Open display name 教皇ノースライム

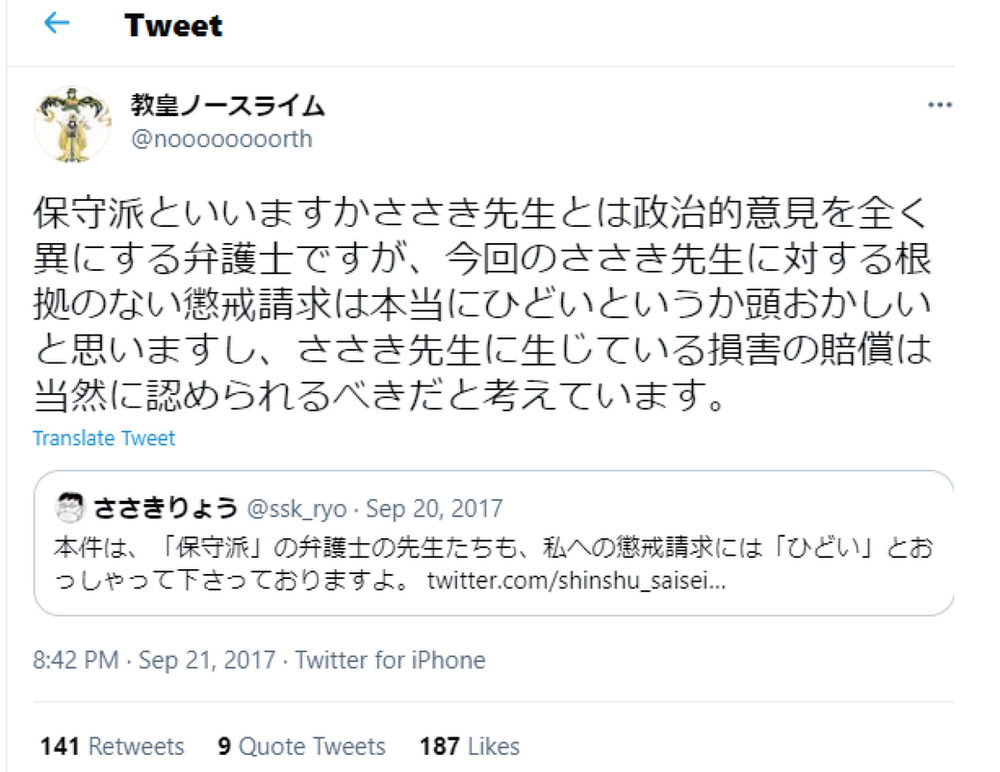click(228, 105)
